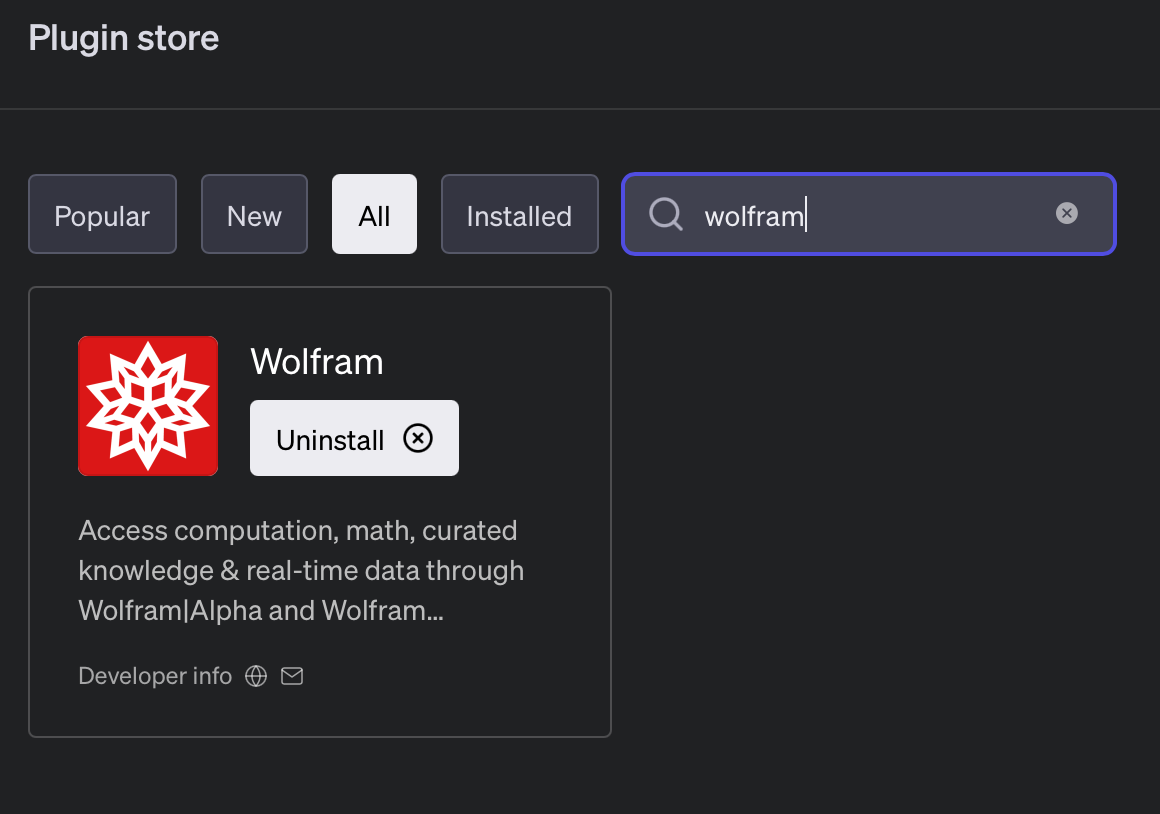Switch to the New plugins filter
Viewport: 1160px width, 814px height.
[254, 214]
